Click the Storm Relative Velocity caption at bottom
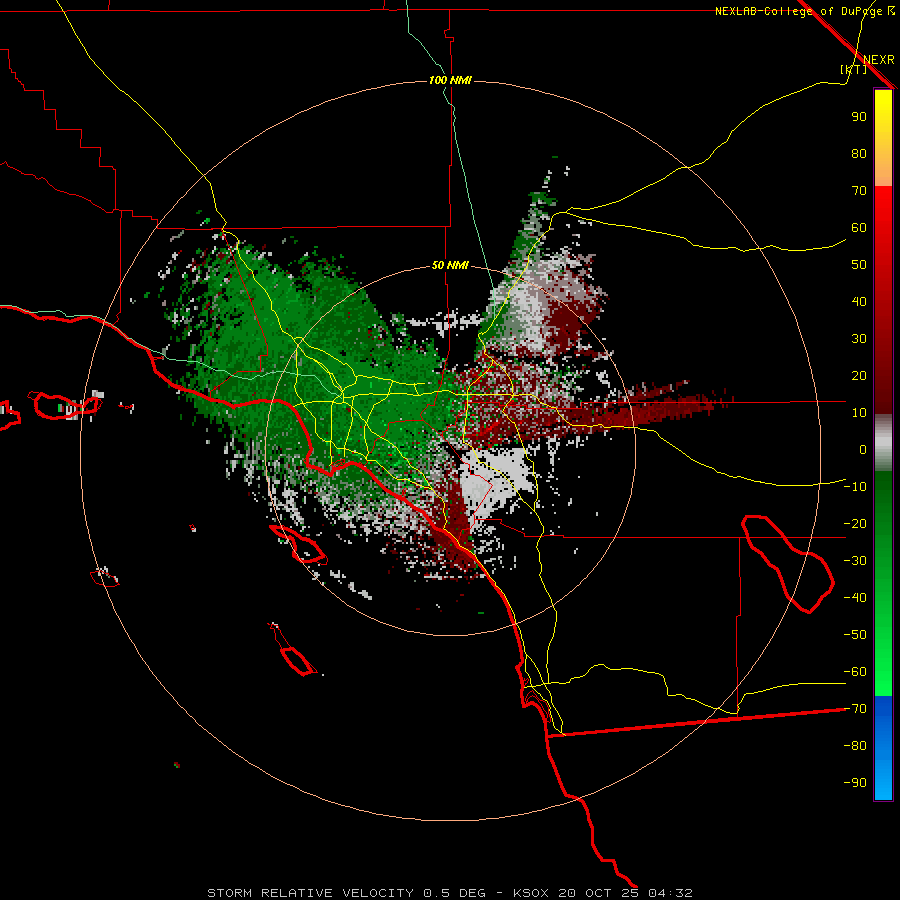 click(x=449, y=893)
